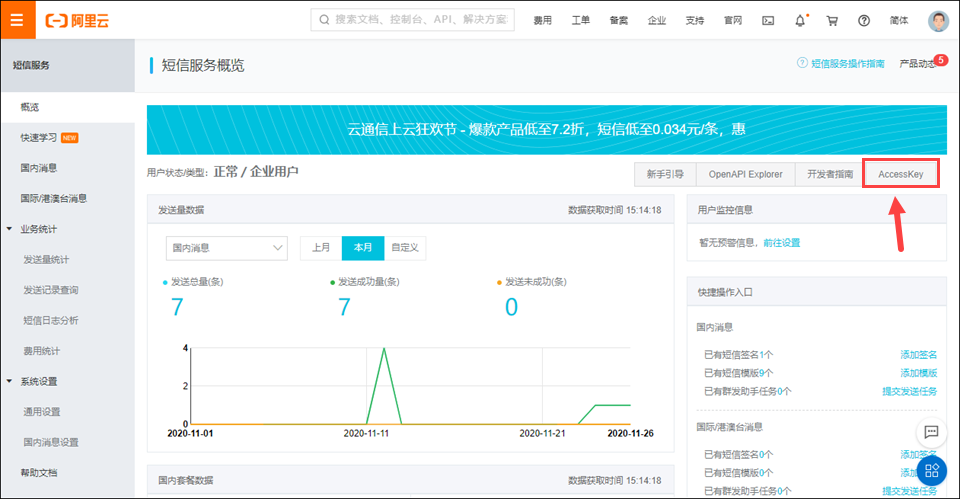Click the green peak on the chart

[384, 349]
